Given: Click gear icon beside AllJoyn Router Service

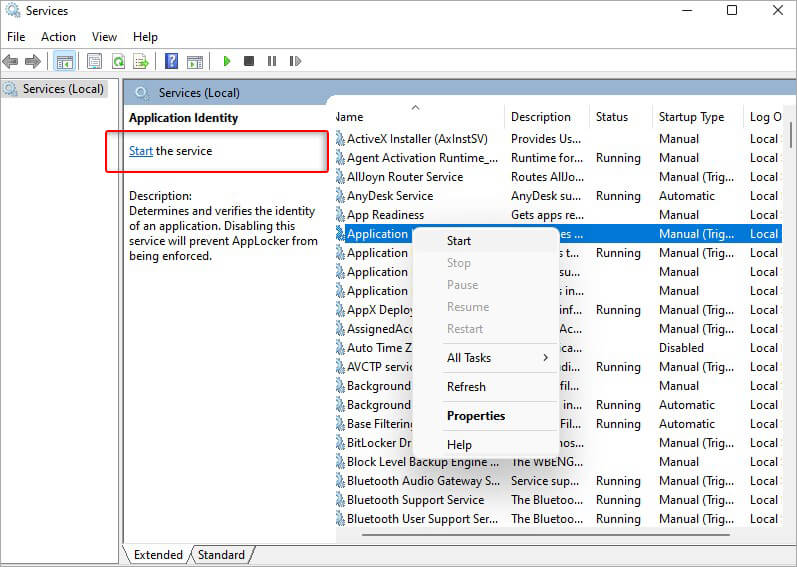Looking at the screenshot, I should [x=340, y=177].
